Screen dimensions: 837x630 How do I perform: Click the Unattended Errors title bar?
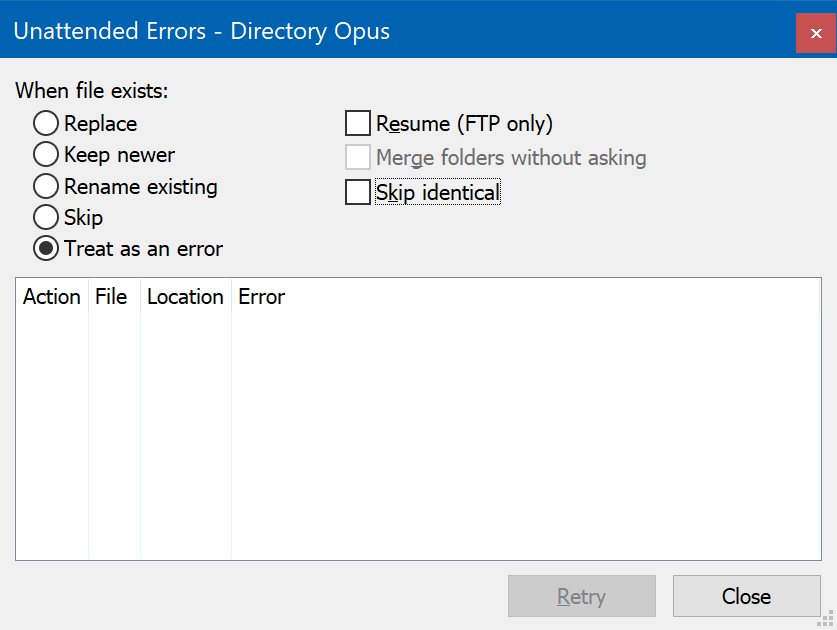pos(398,30)
